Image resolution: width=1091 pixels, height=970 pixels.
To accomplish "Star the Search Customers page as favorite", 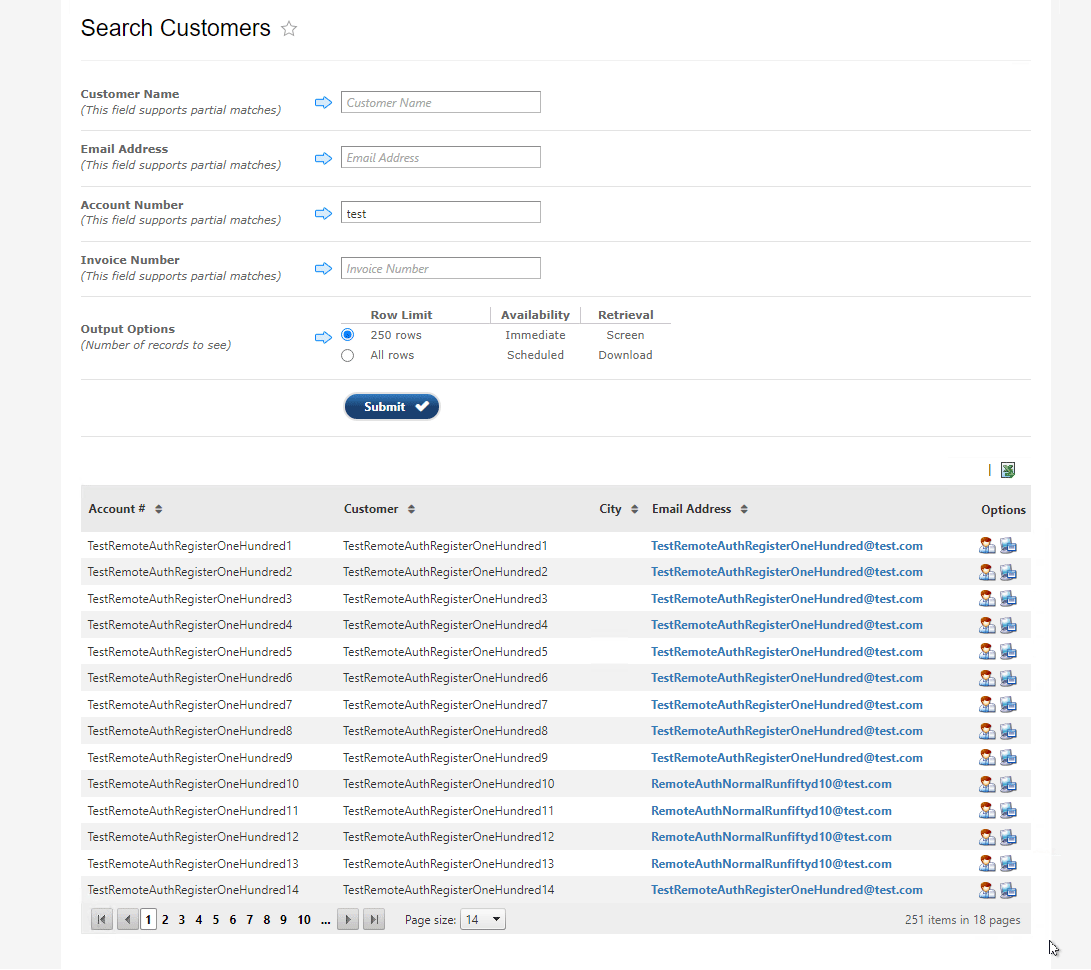I will (289, 29).
